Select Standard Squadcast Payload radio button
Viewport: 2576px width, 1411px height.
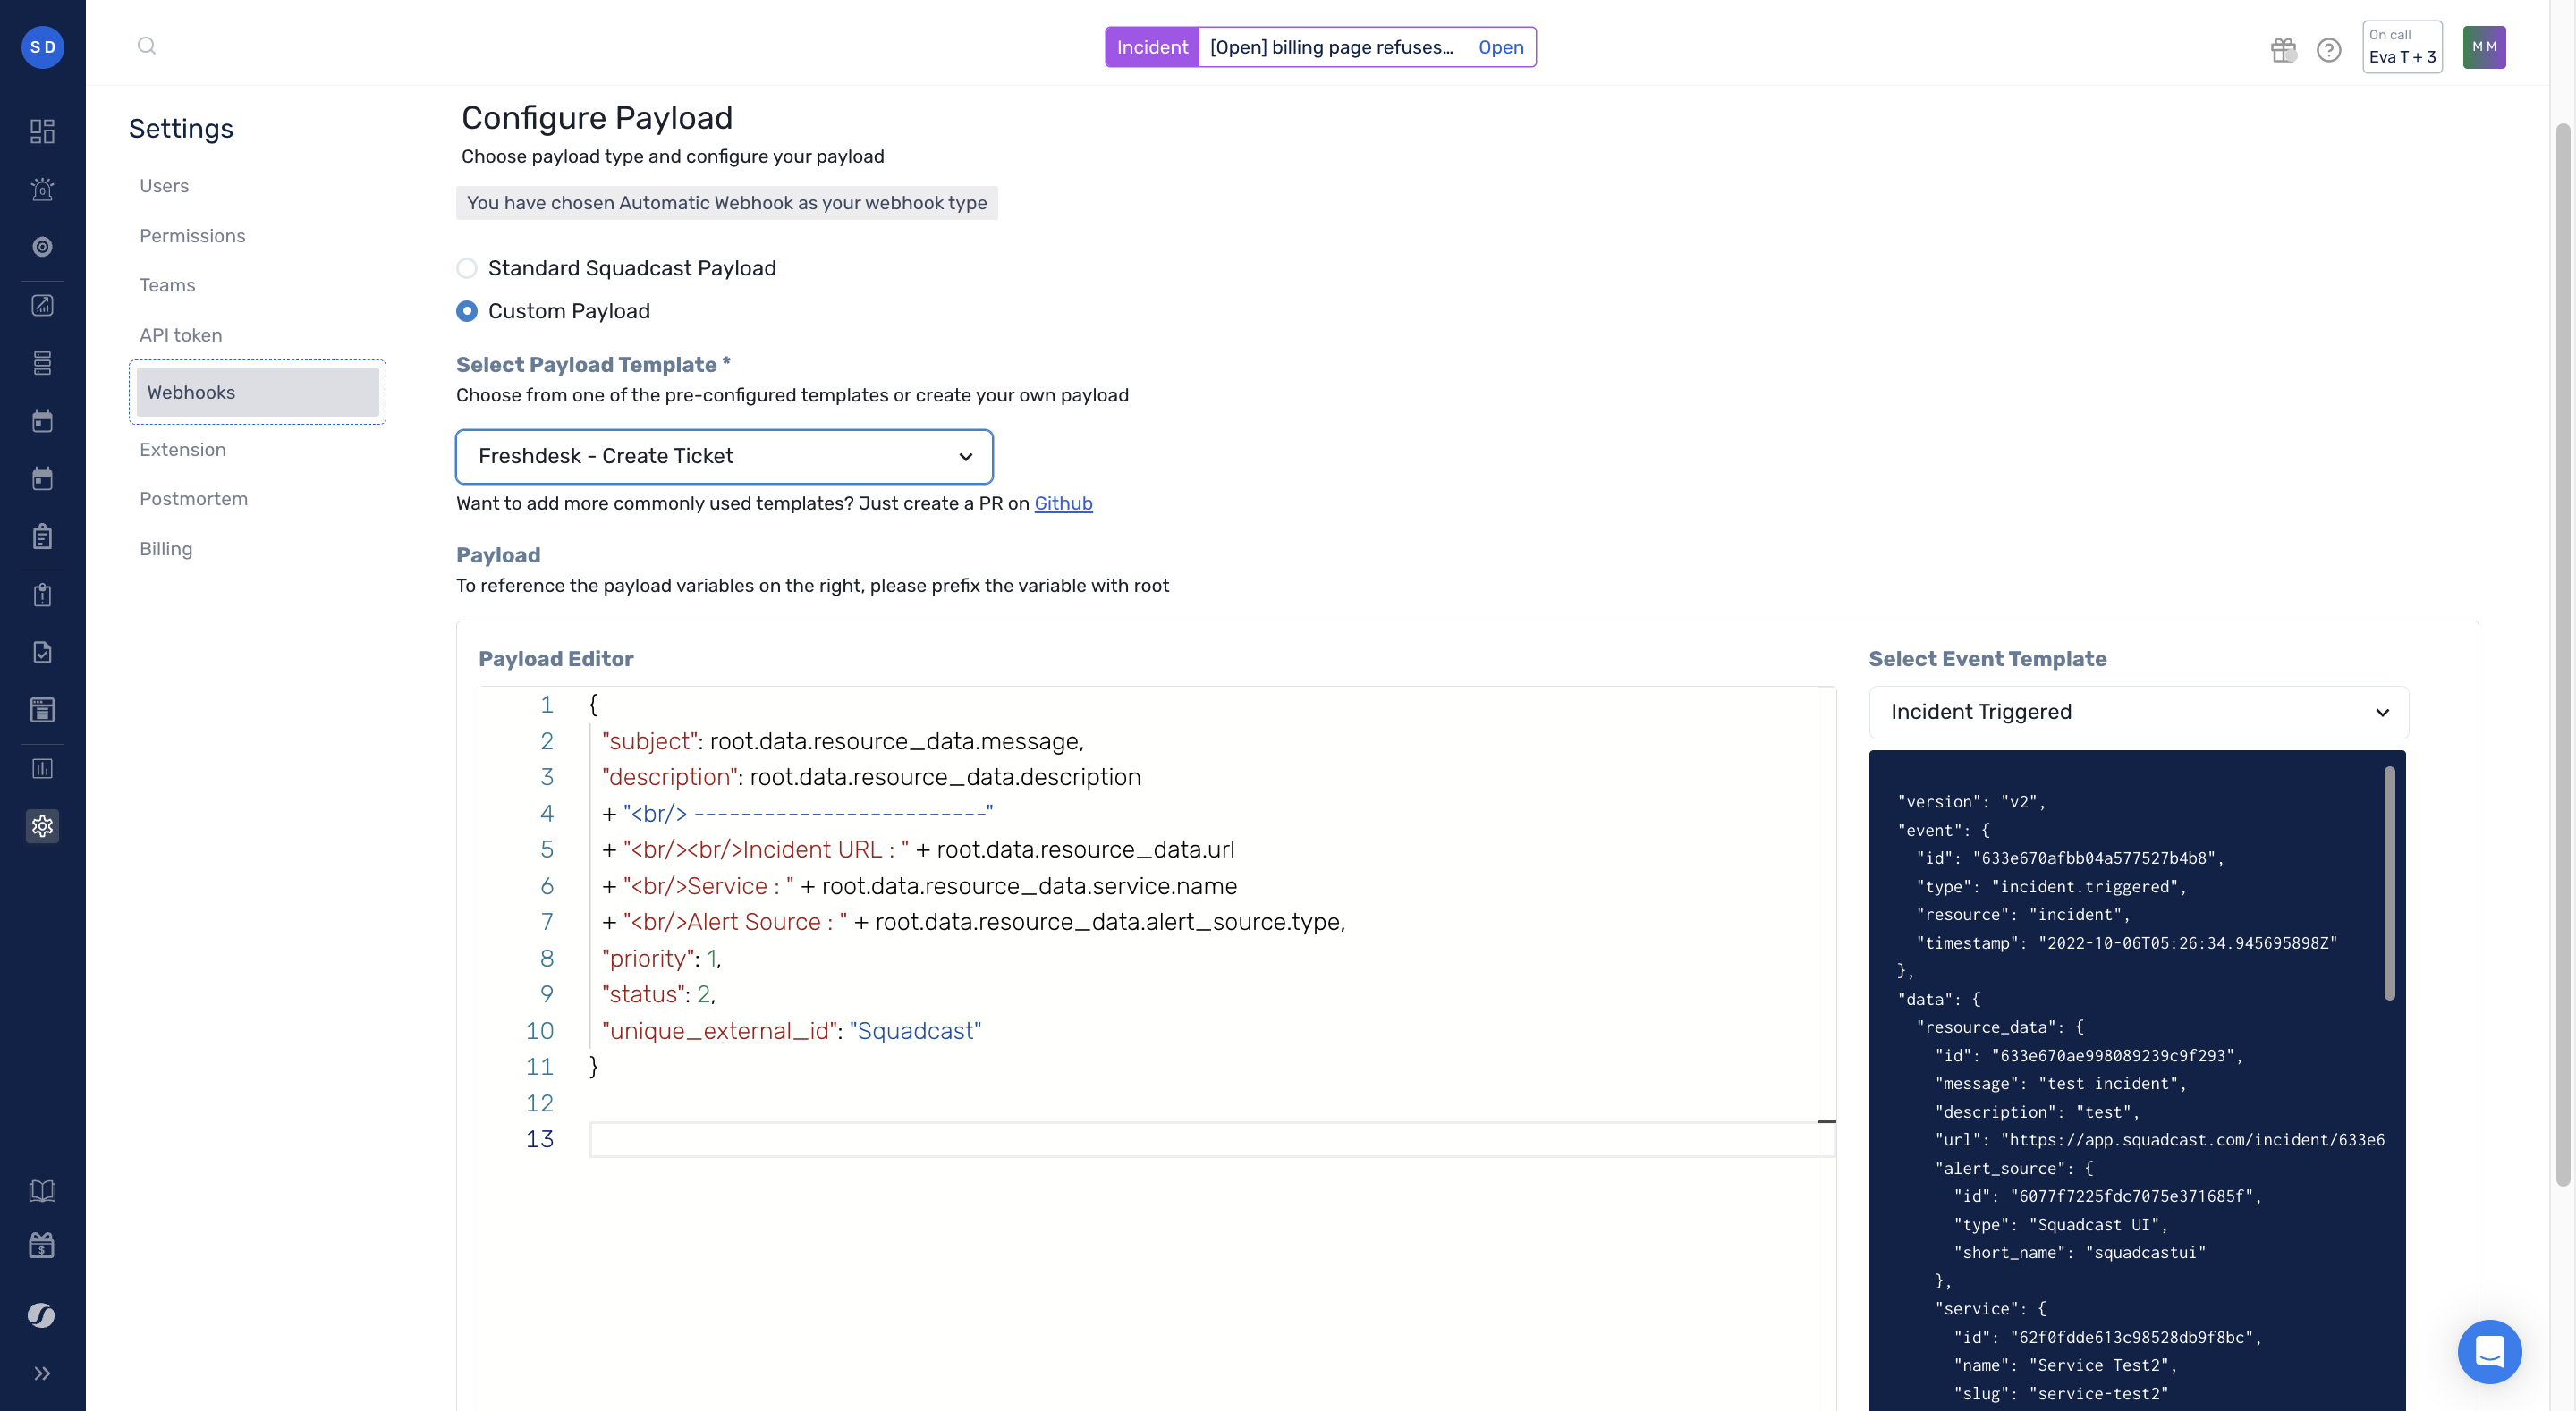467,268
